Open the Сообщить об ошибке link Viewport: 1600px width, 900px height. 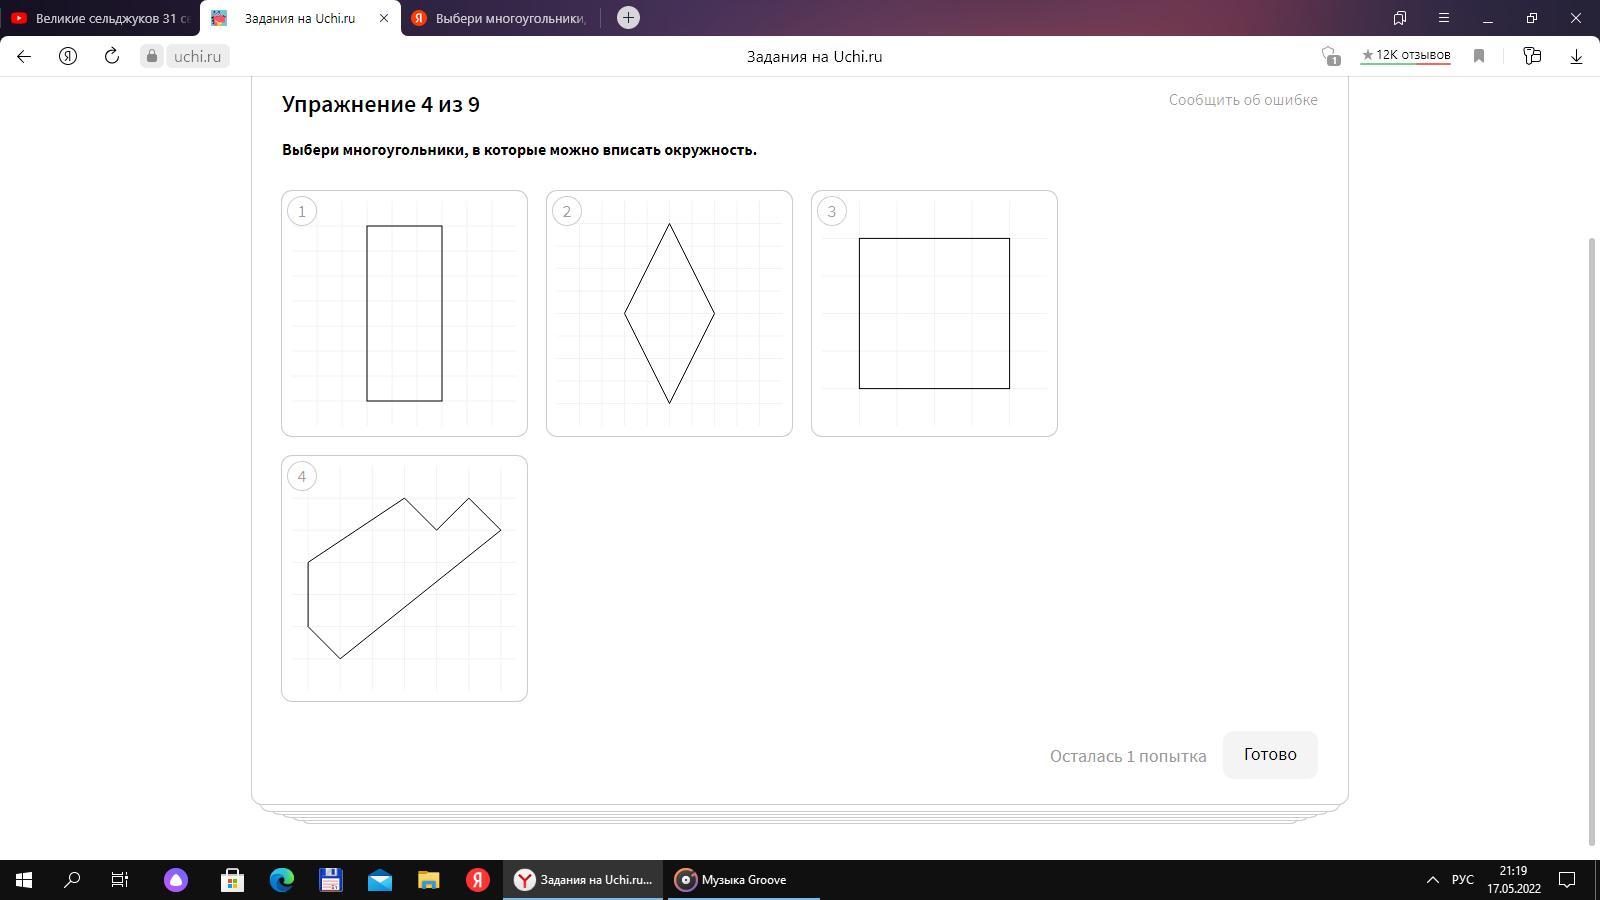(1243, 100)
